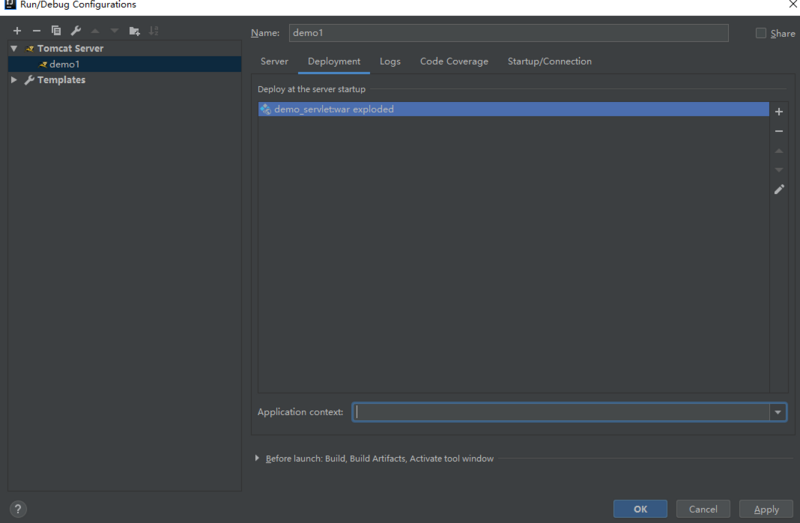Move the configuration down in the left toolbar

114,31
